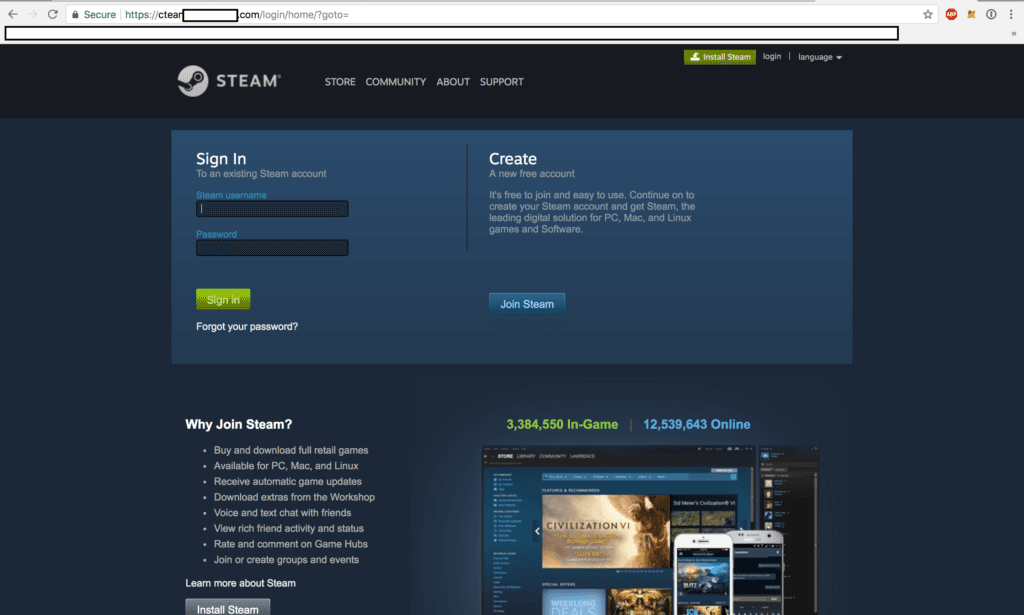Focus the Steam username field
Image resolution: width=1024 pixels, height=615 pixels.
click(x=272, y=209)
